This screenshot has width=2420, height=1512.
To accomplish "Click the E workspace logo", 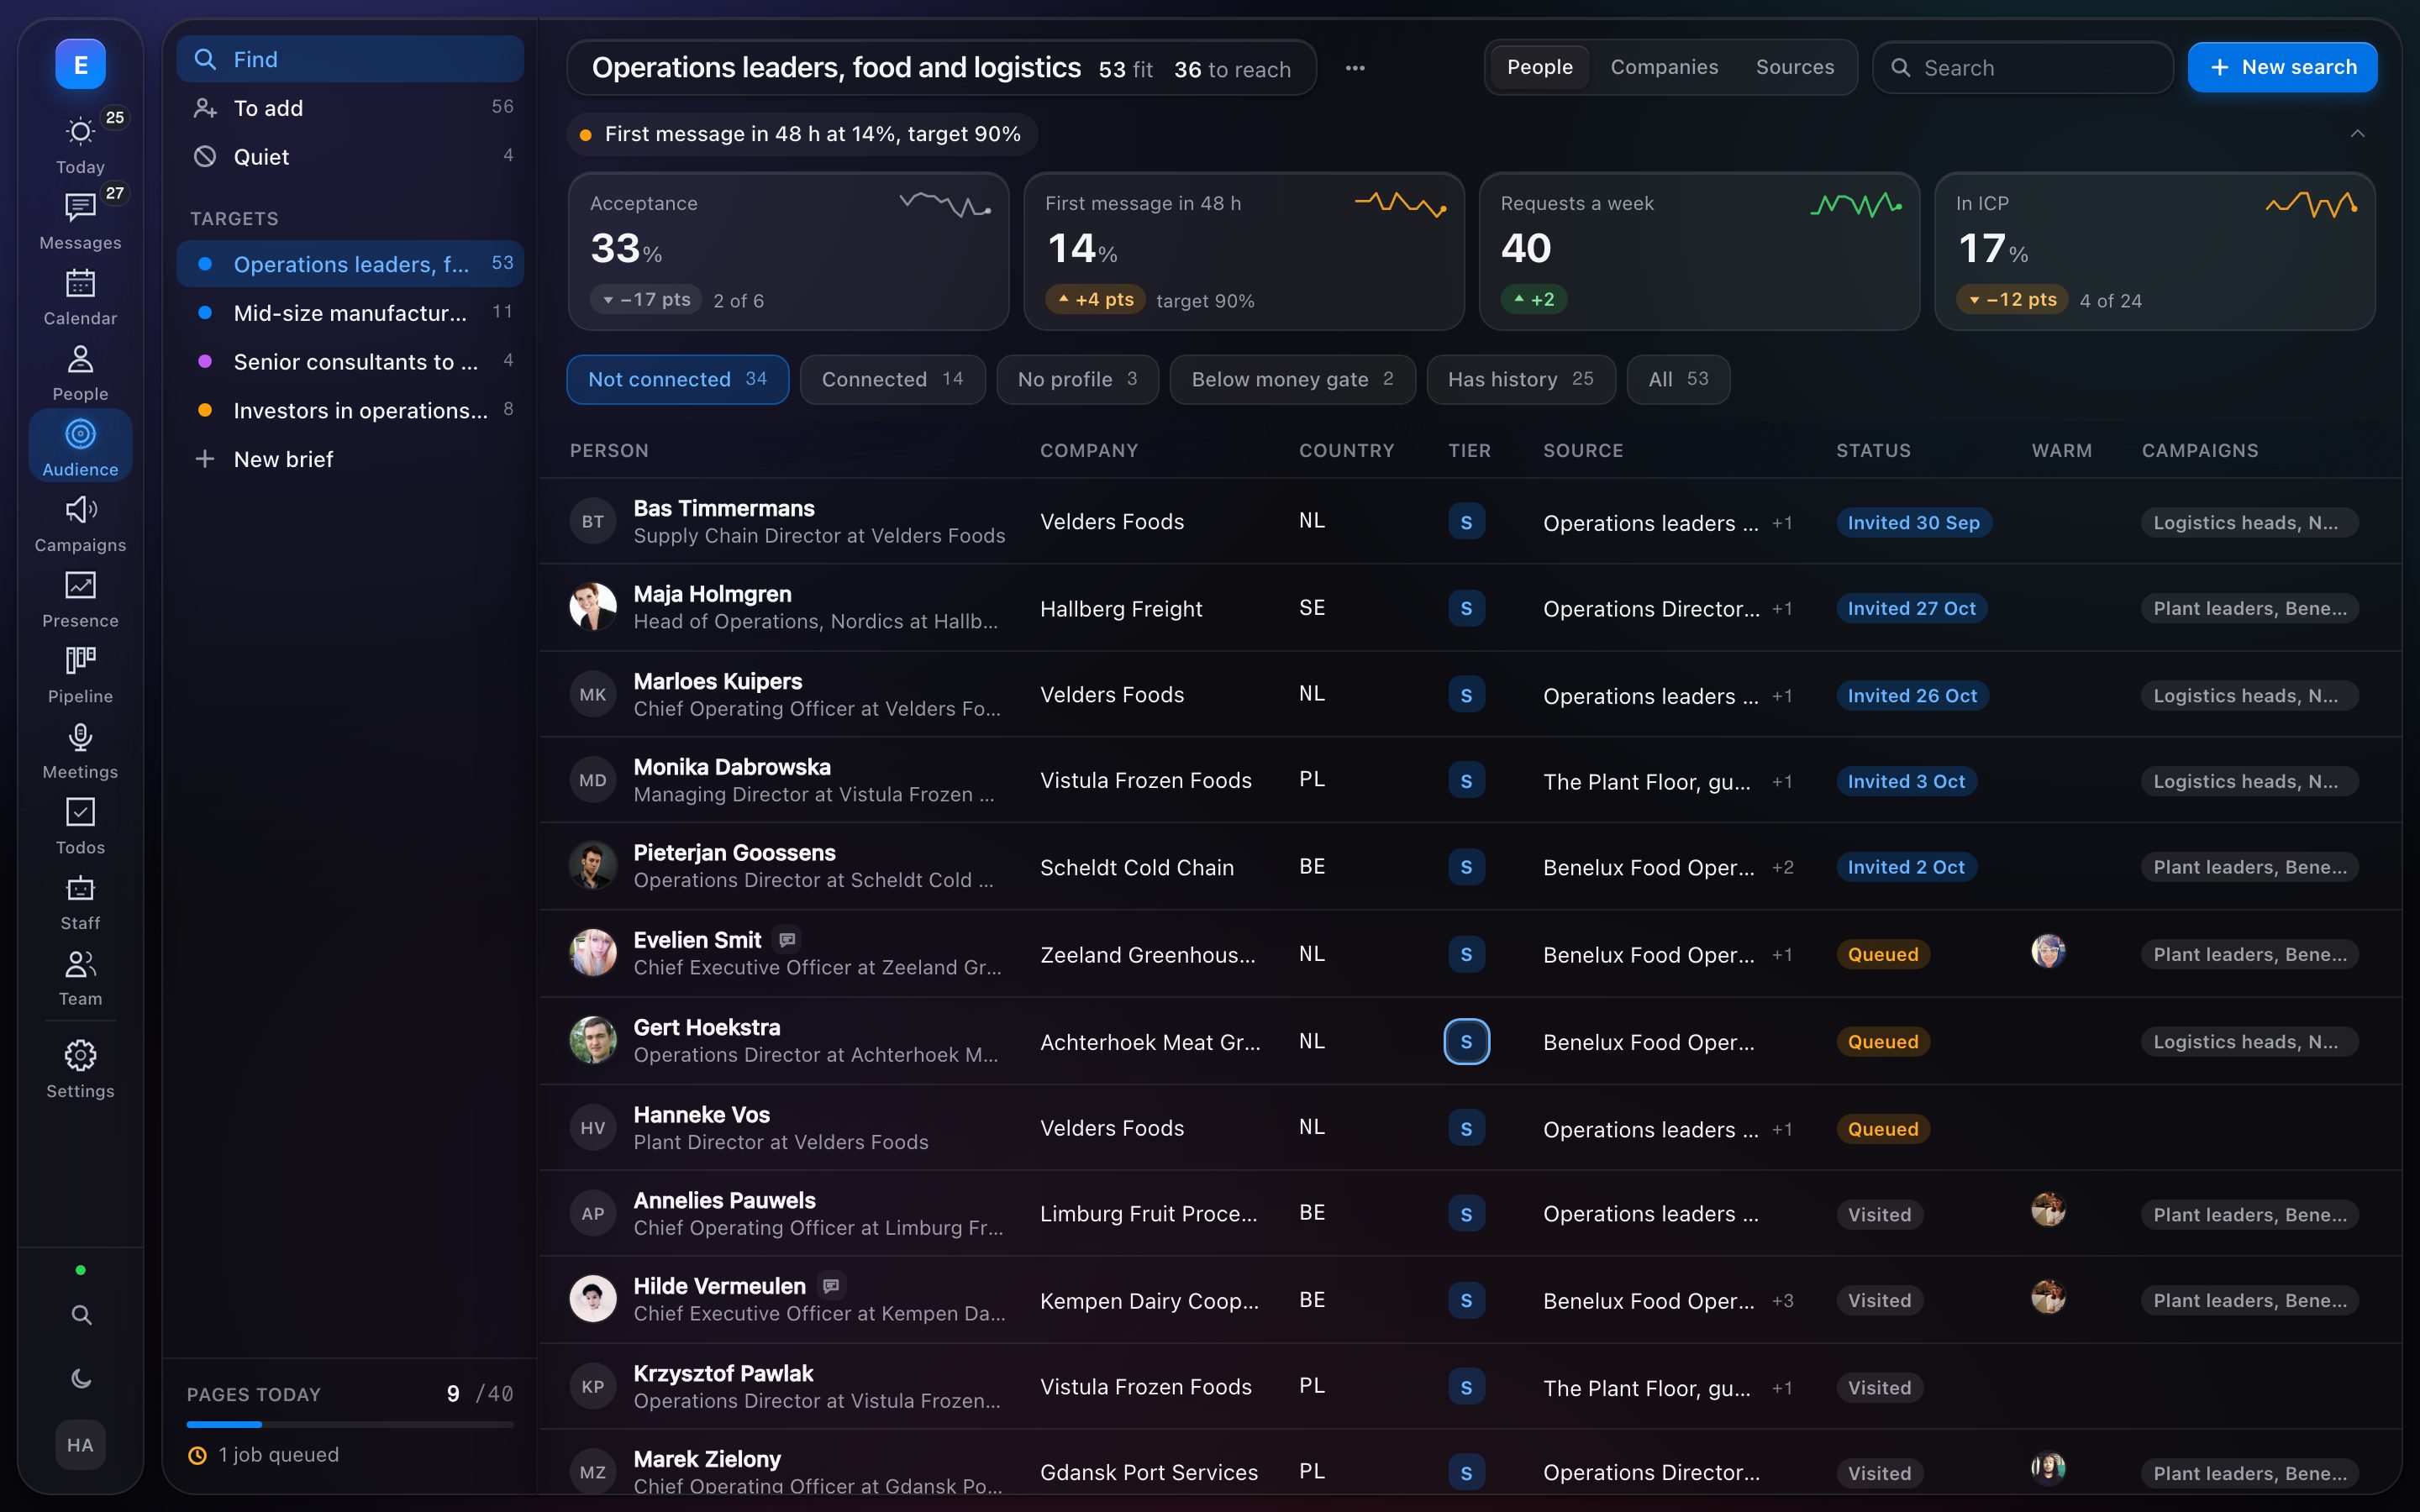I will point(80,64).
